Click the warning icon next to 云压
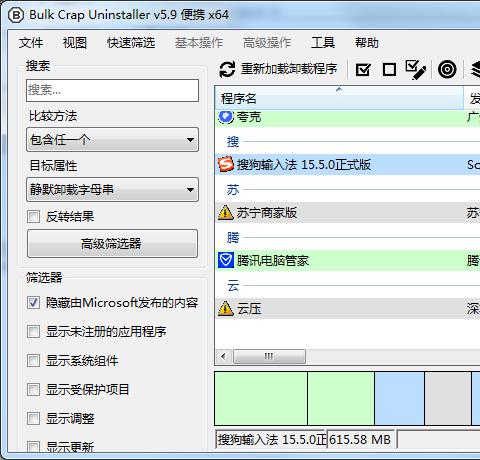 point(226,308)
